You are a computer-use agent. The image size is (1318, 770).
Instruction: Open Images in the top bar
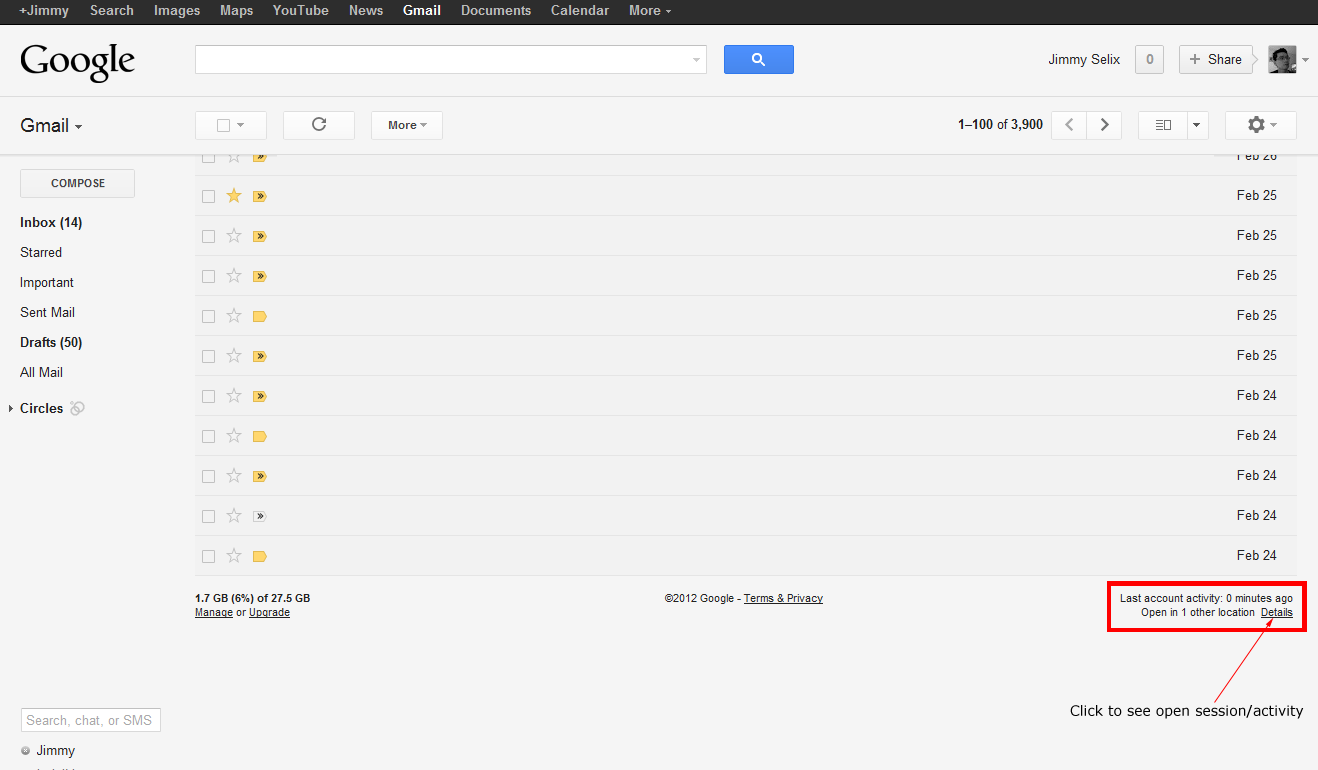click(177, 11)
